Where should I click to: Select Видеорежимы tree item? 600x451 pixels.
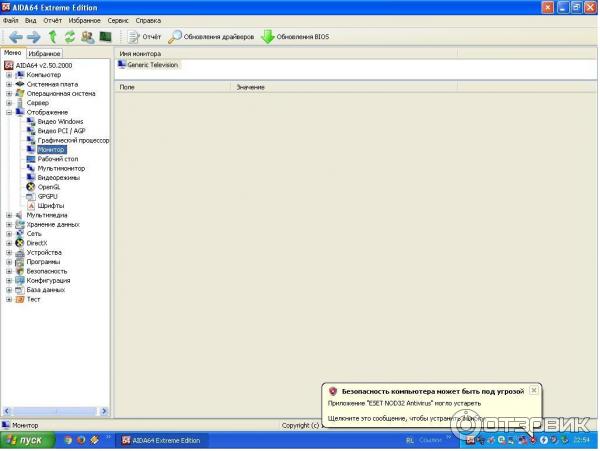coord(59,178)
